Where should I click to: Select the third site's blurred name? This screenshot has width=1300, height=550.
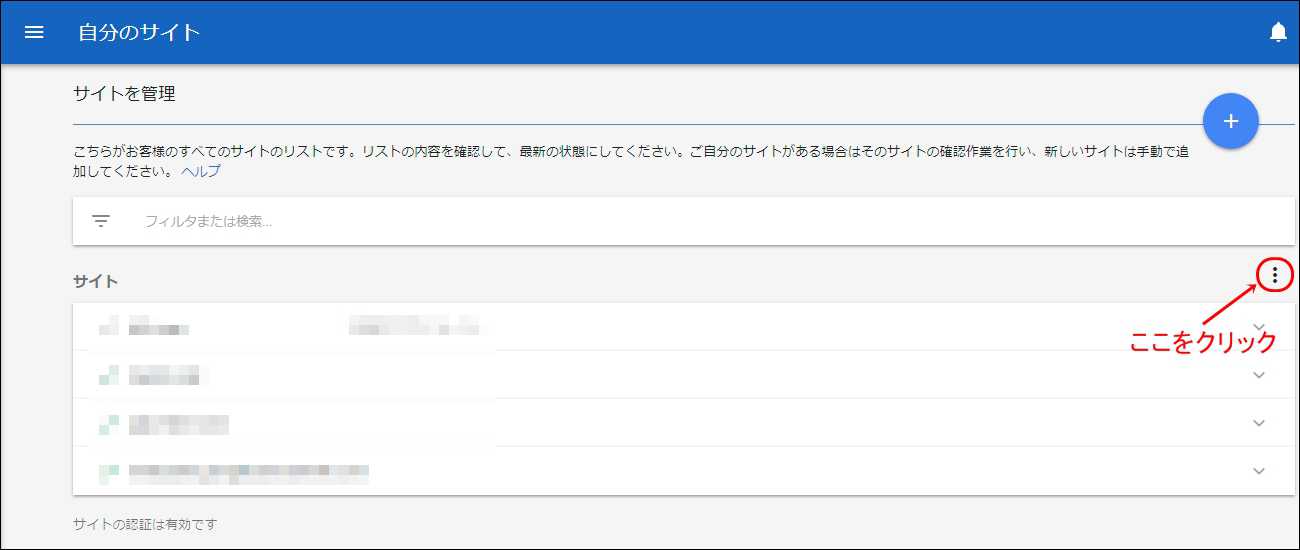pyautogui.click(x=179, y=424)
